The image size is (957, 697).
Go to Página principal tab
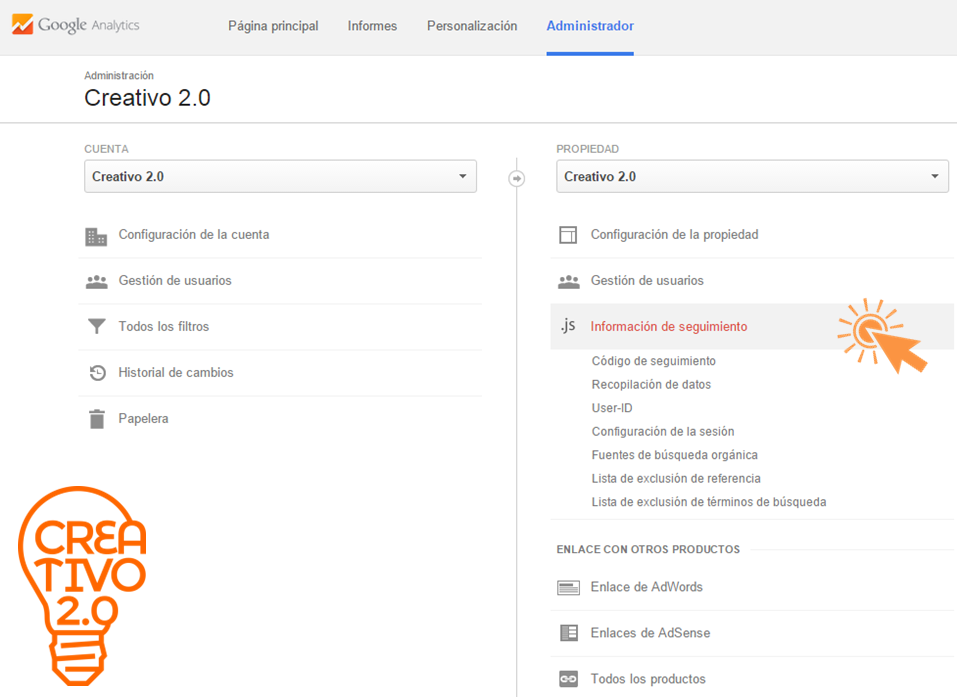(273, 26)
